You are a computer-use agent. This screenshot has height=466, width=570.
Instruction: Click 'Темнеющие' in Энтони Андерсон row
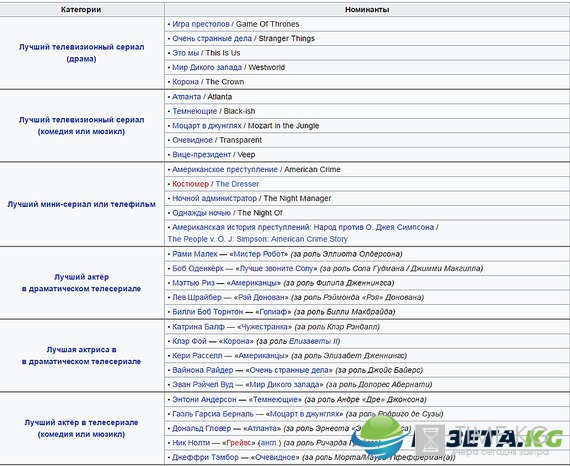click(x=277, y=399)
